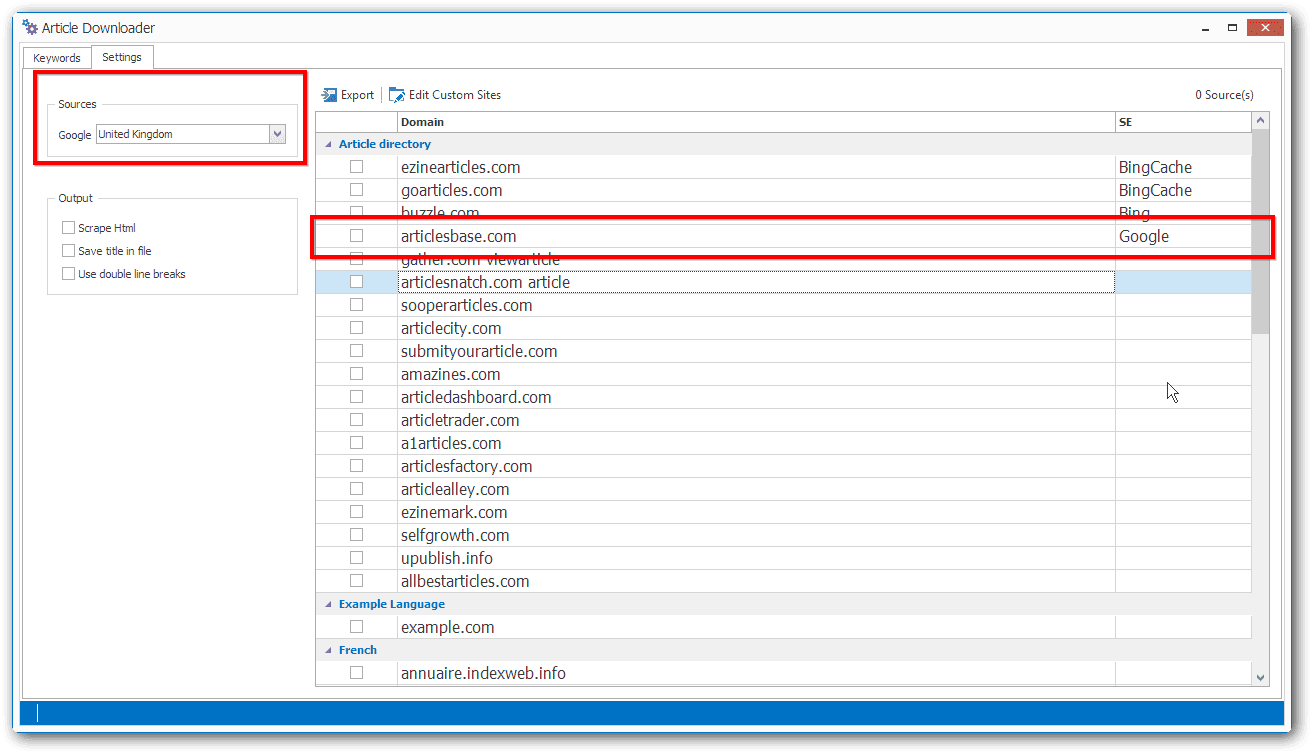Click the Export button label

[x=357, y=95]
